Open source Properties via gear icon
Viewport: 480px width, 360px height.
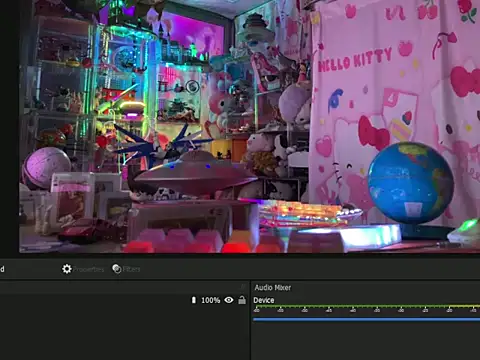[x=67, y=269]
